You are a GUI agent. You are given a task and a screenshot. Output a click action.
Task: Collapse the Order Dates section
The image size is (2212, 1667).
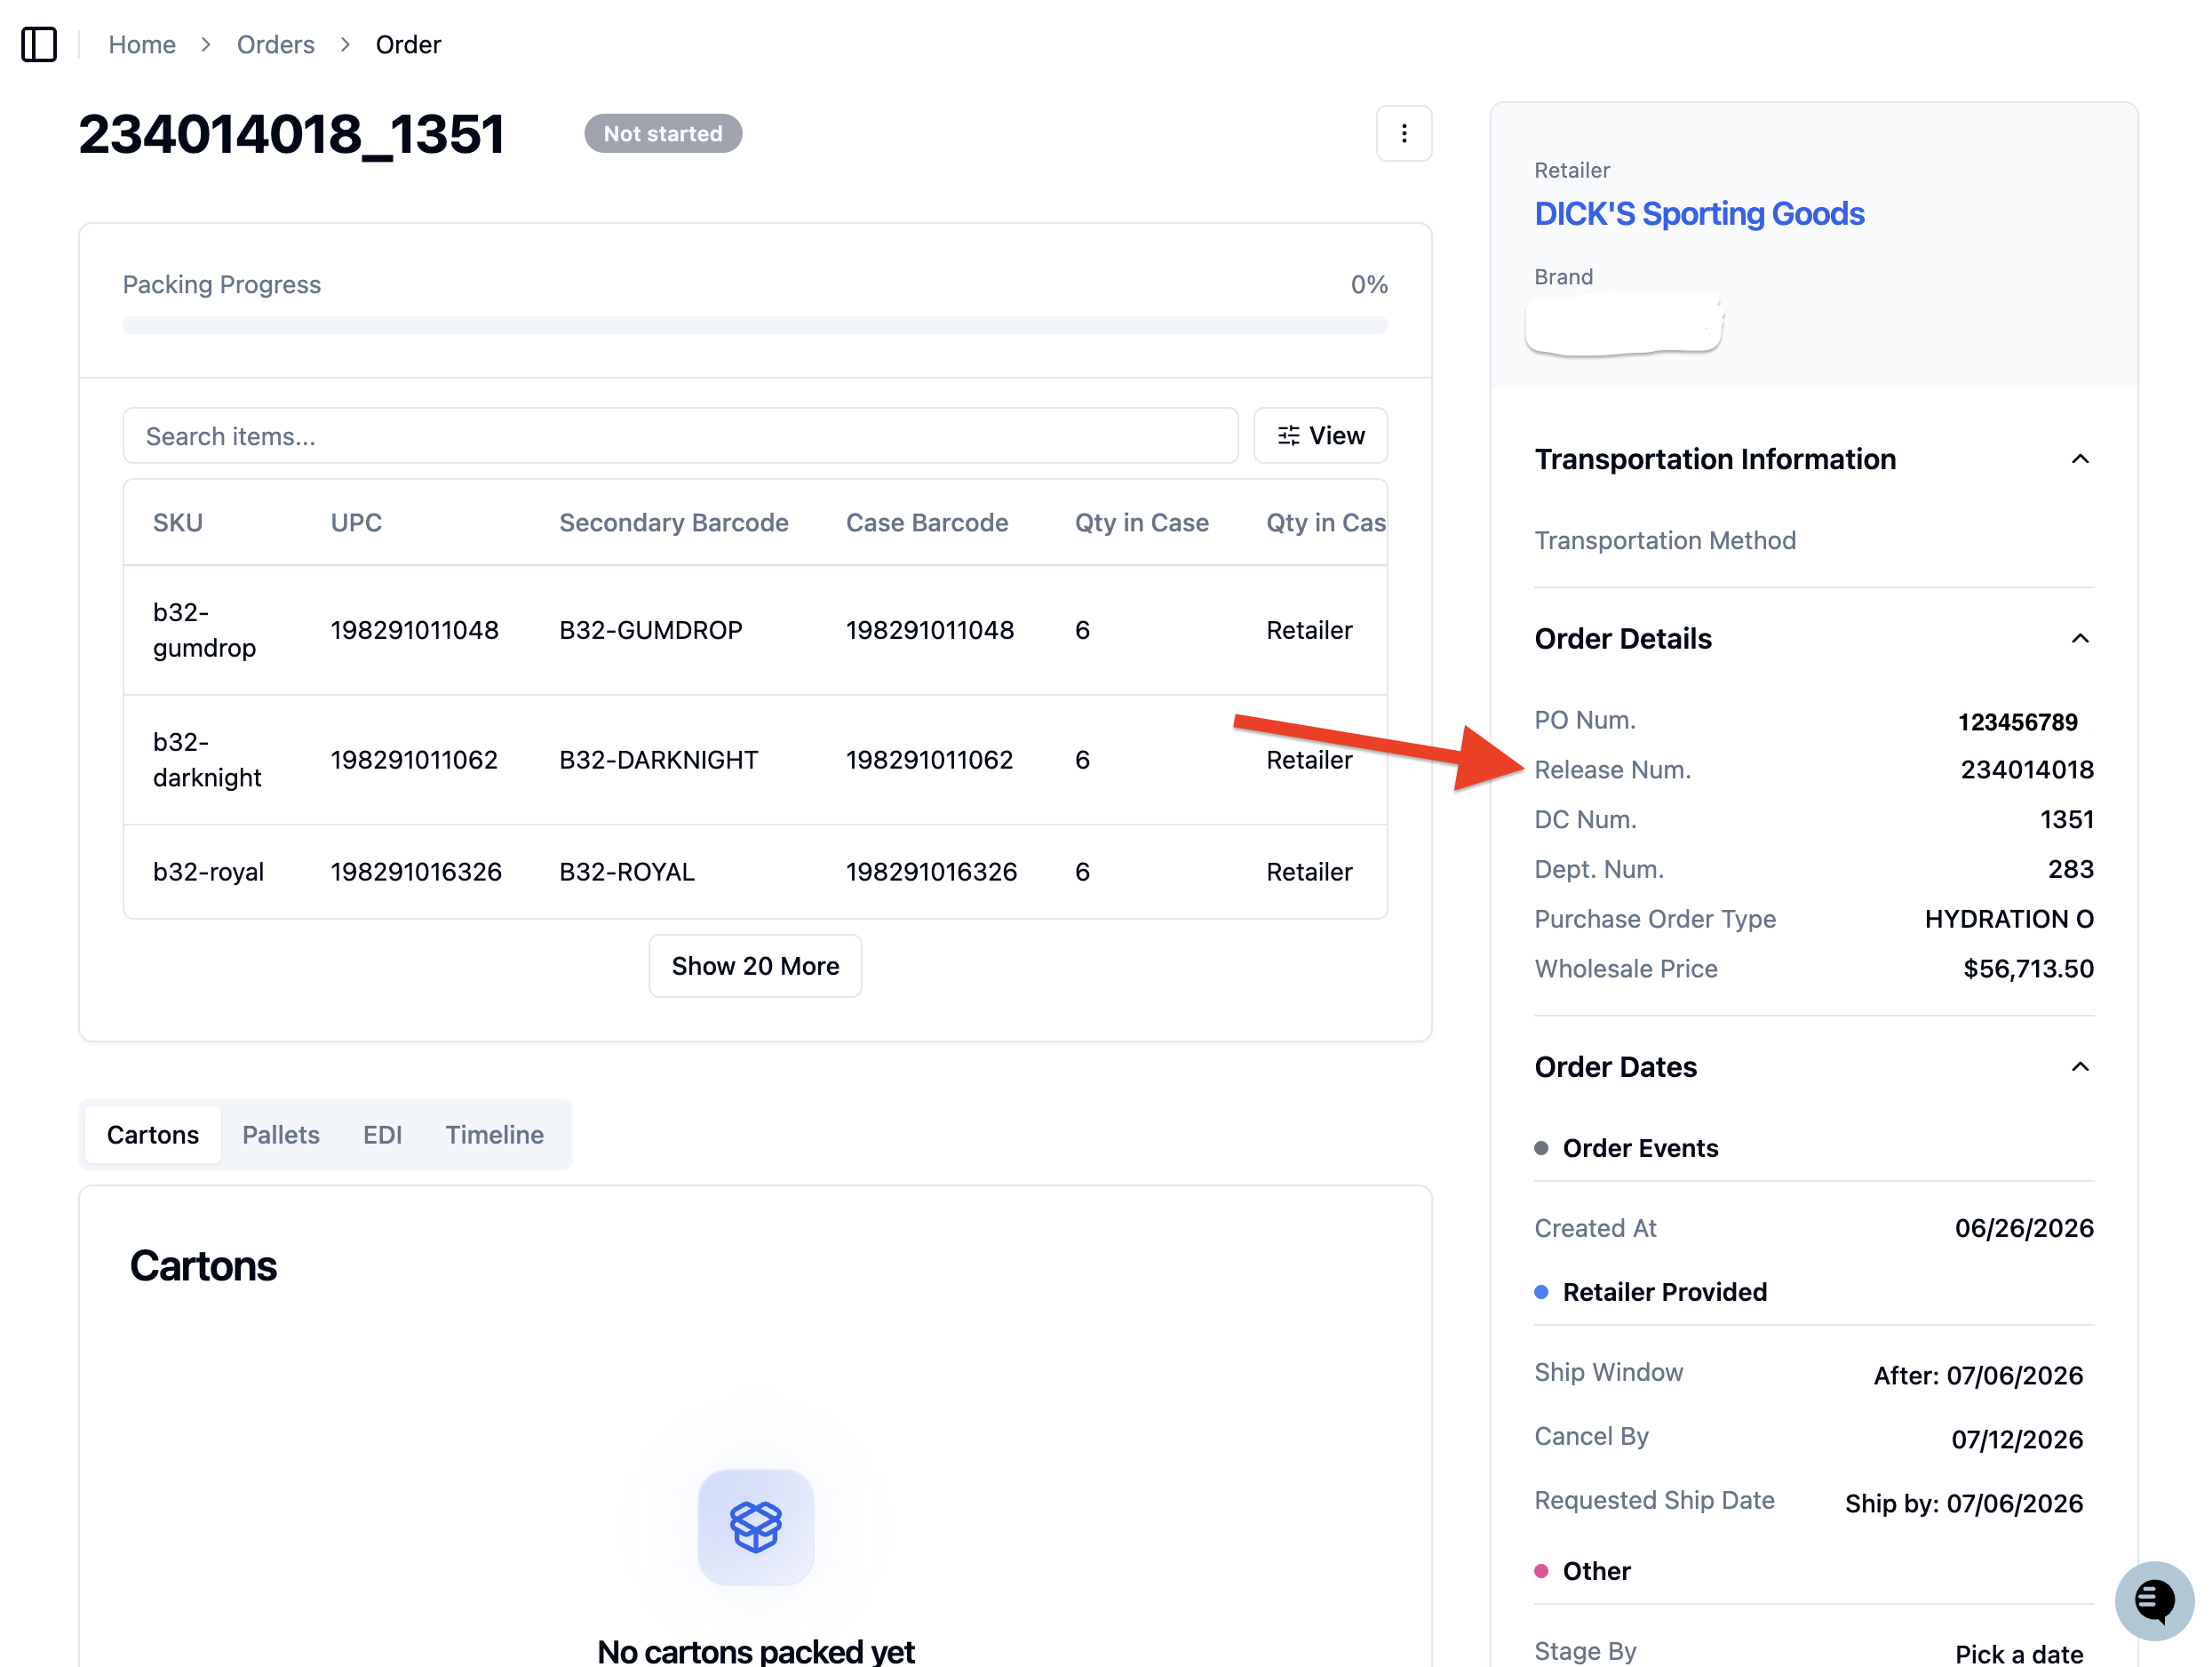pyautogui.click(x=2079, y=1067)
